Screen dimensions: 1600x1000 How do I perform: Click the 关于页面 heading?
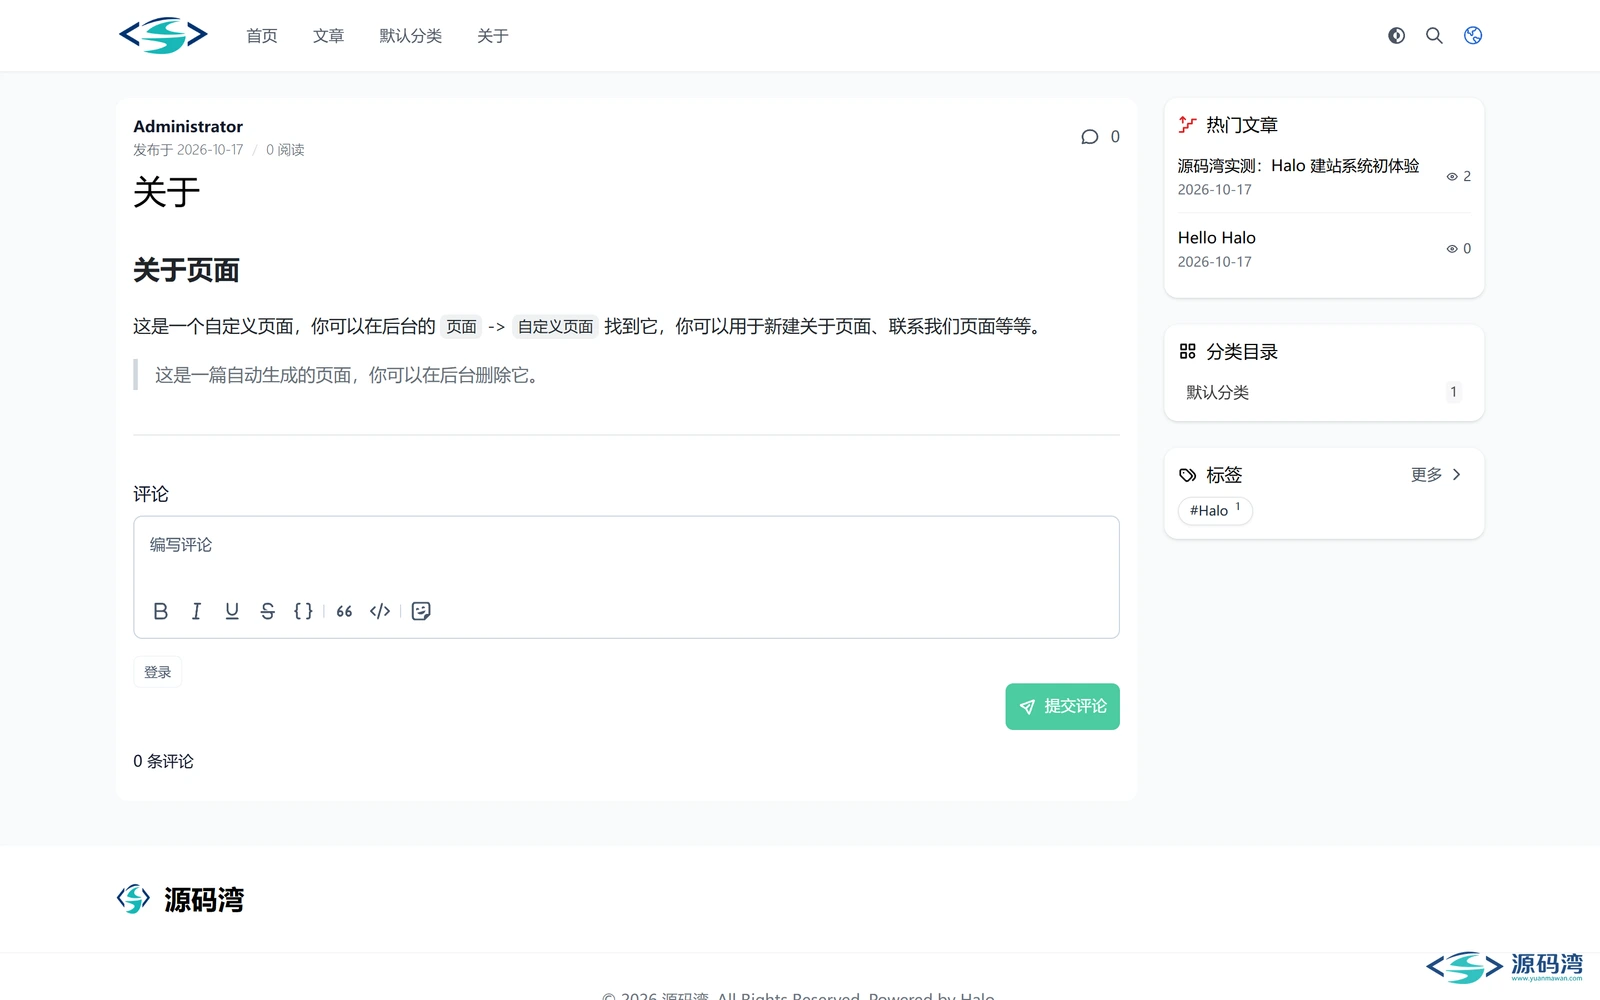(186, 270)
